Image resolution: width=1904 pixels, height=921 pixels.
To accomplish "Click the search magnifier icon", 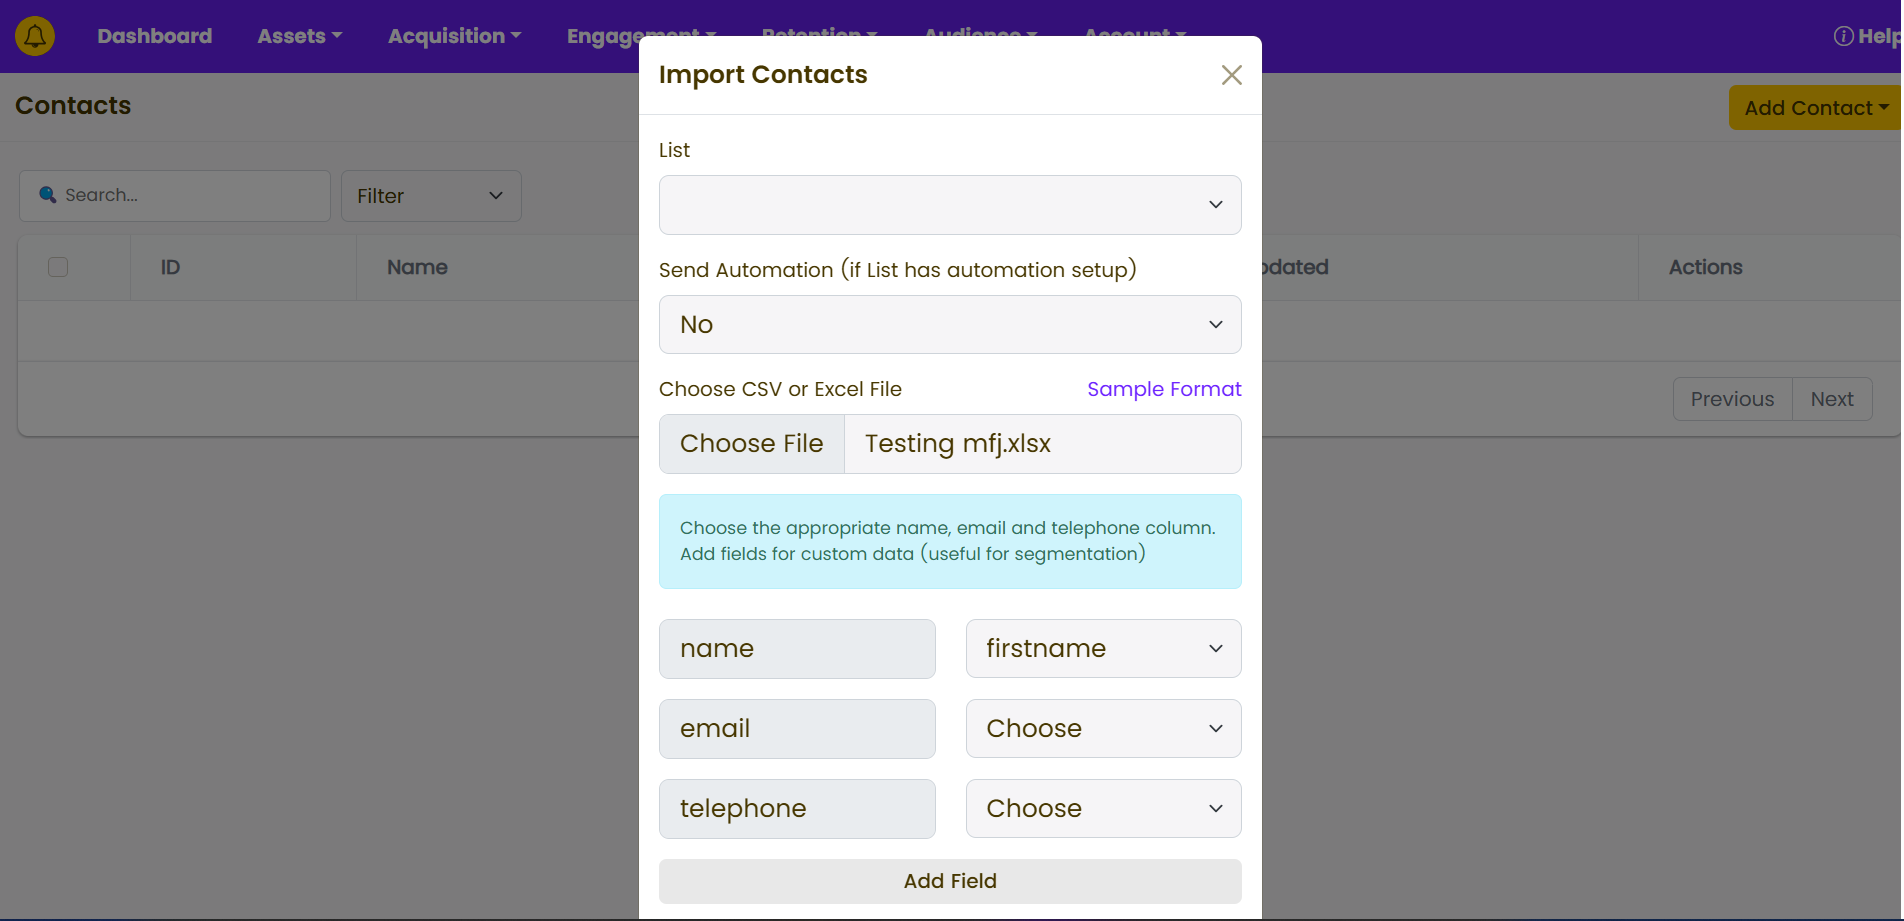I will [47, 195].
